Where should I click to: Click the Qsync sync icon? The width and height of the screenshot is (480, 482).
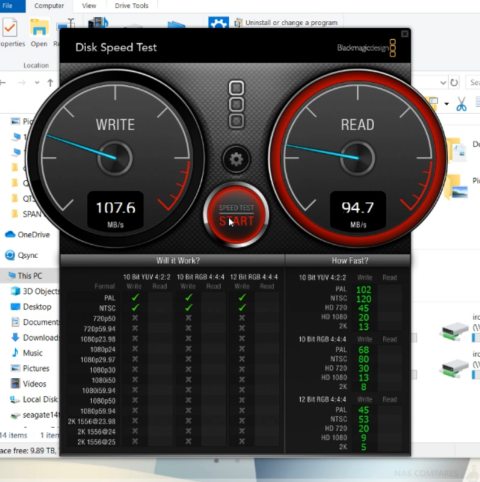pos(10,255)
